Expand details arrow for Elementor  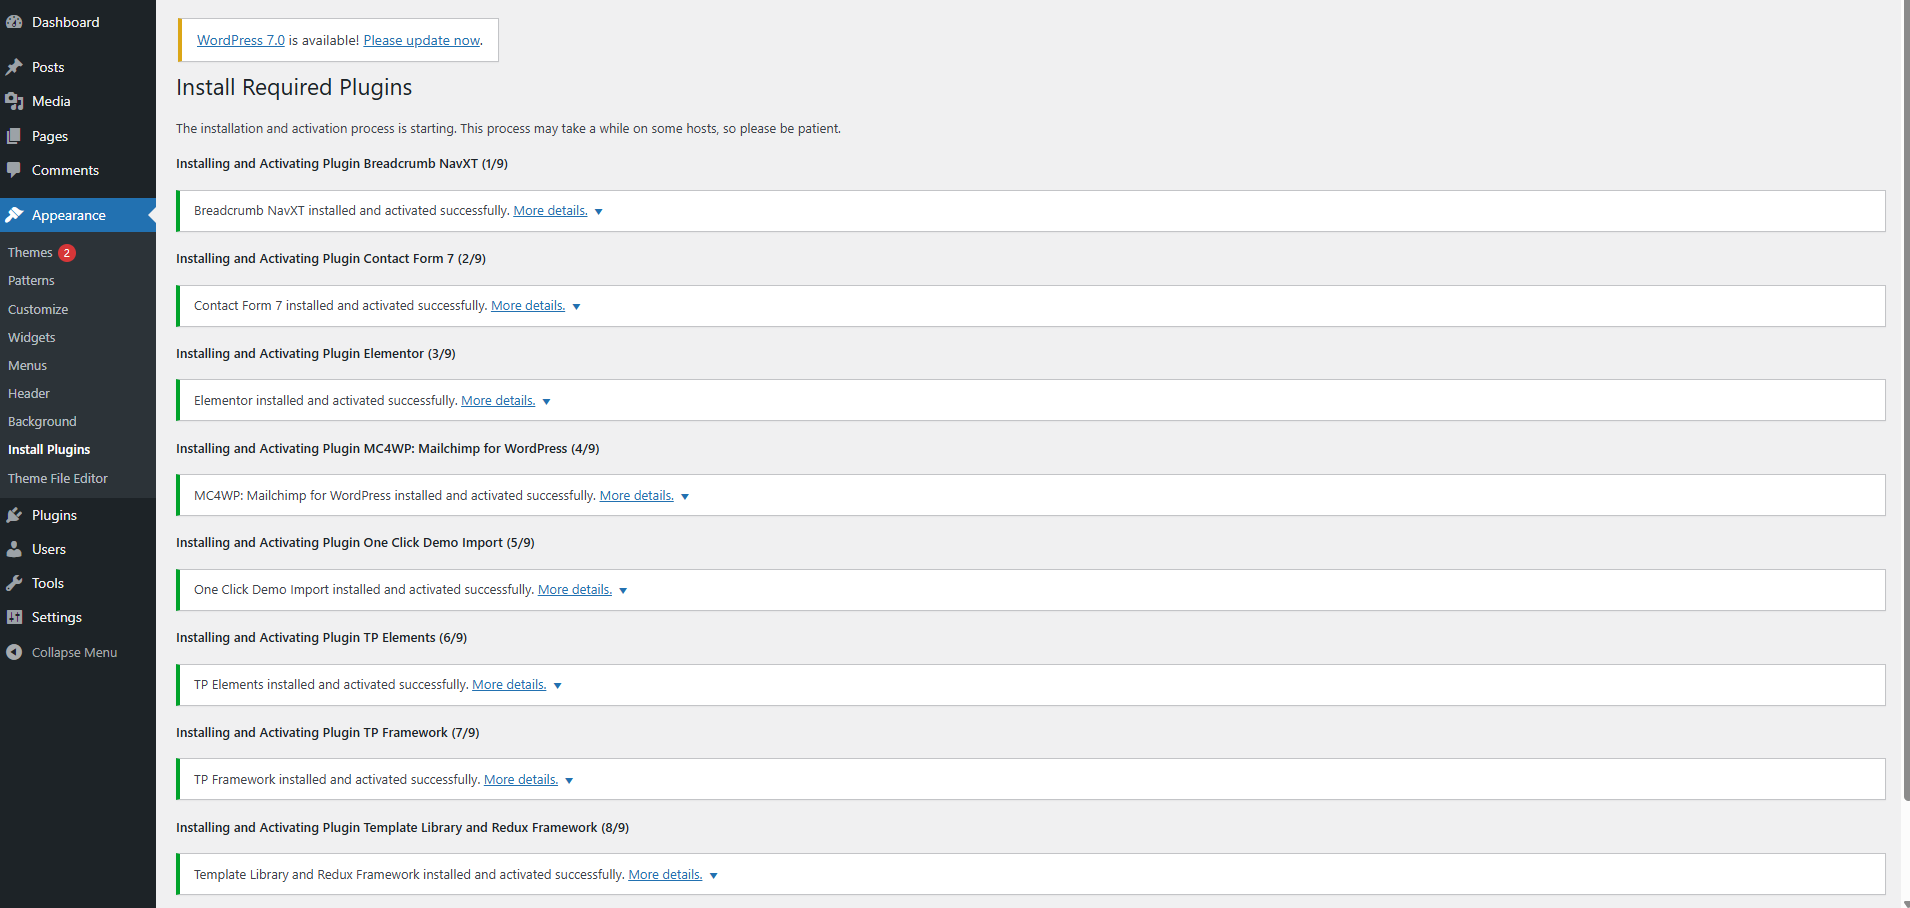click(546, 402)
